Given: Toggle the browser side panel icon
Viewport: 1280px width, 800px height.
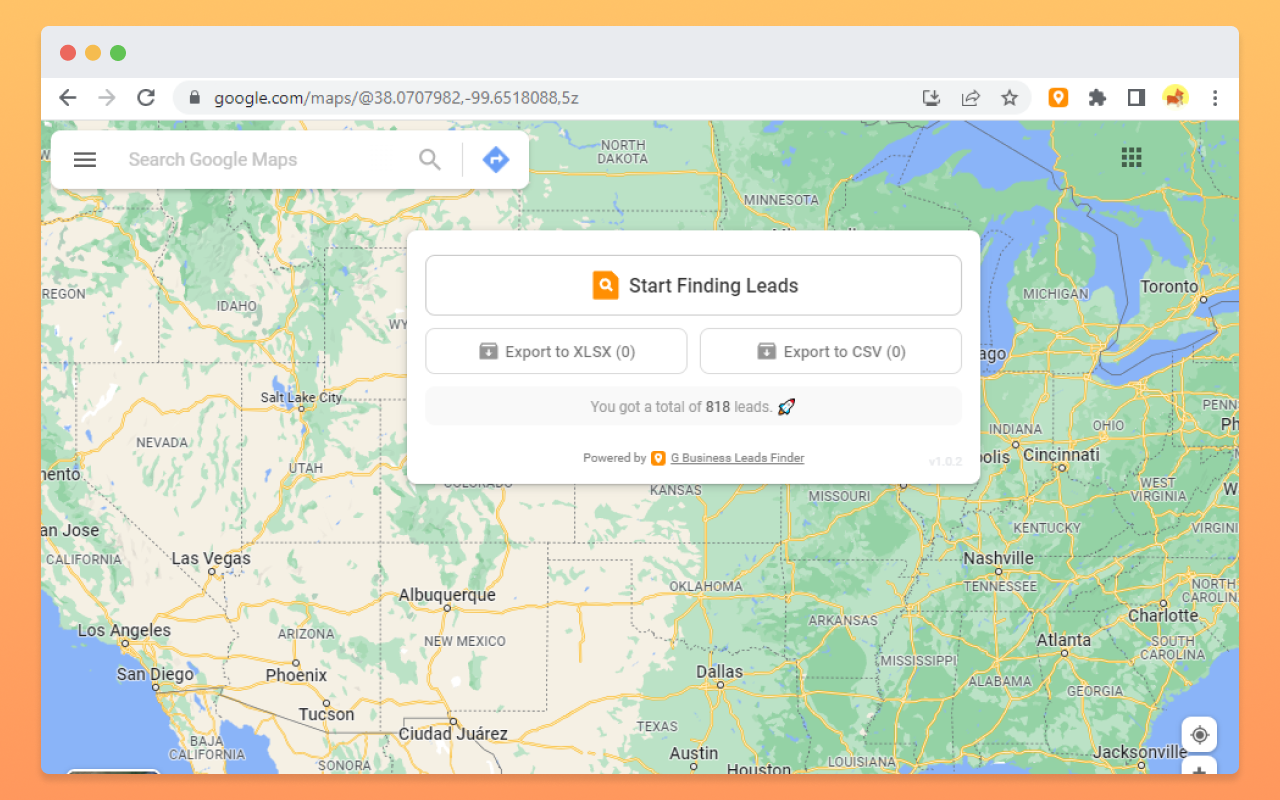Looking at the screenshot, I should tap(1136, 98).
